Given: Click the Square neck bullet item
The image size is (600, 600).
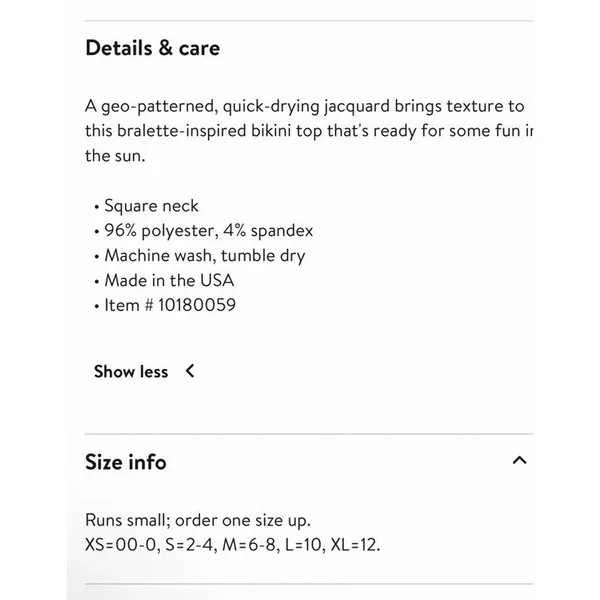Looking at the screenshot, I should click(152, 206).
